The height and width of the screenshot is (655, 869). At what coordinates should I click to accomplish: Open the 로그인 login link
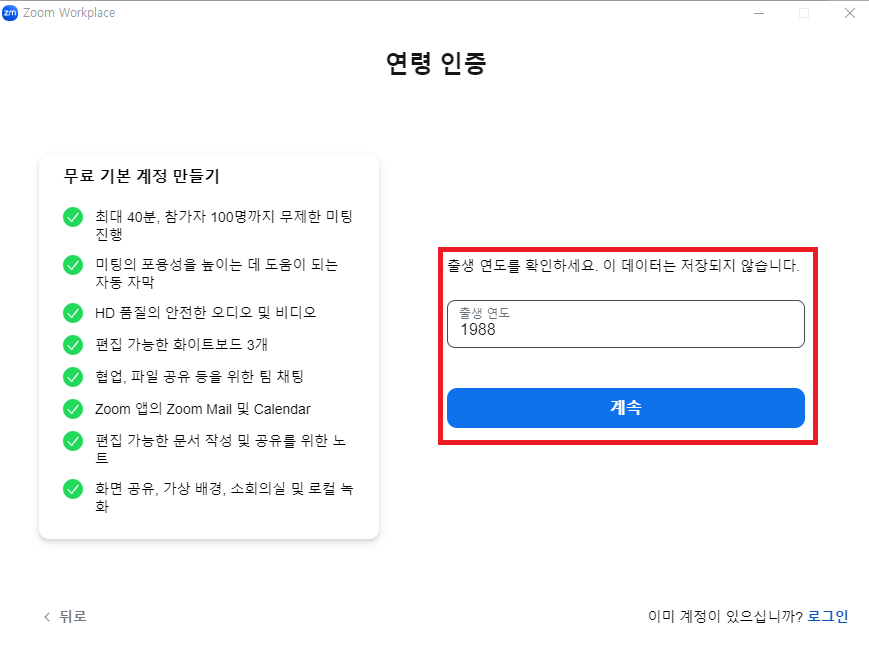tap(827, 616)
